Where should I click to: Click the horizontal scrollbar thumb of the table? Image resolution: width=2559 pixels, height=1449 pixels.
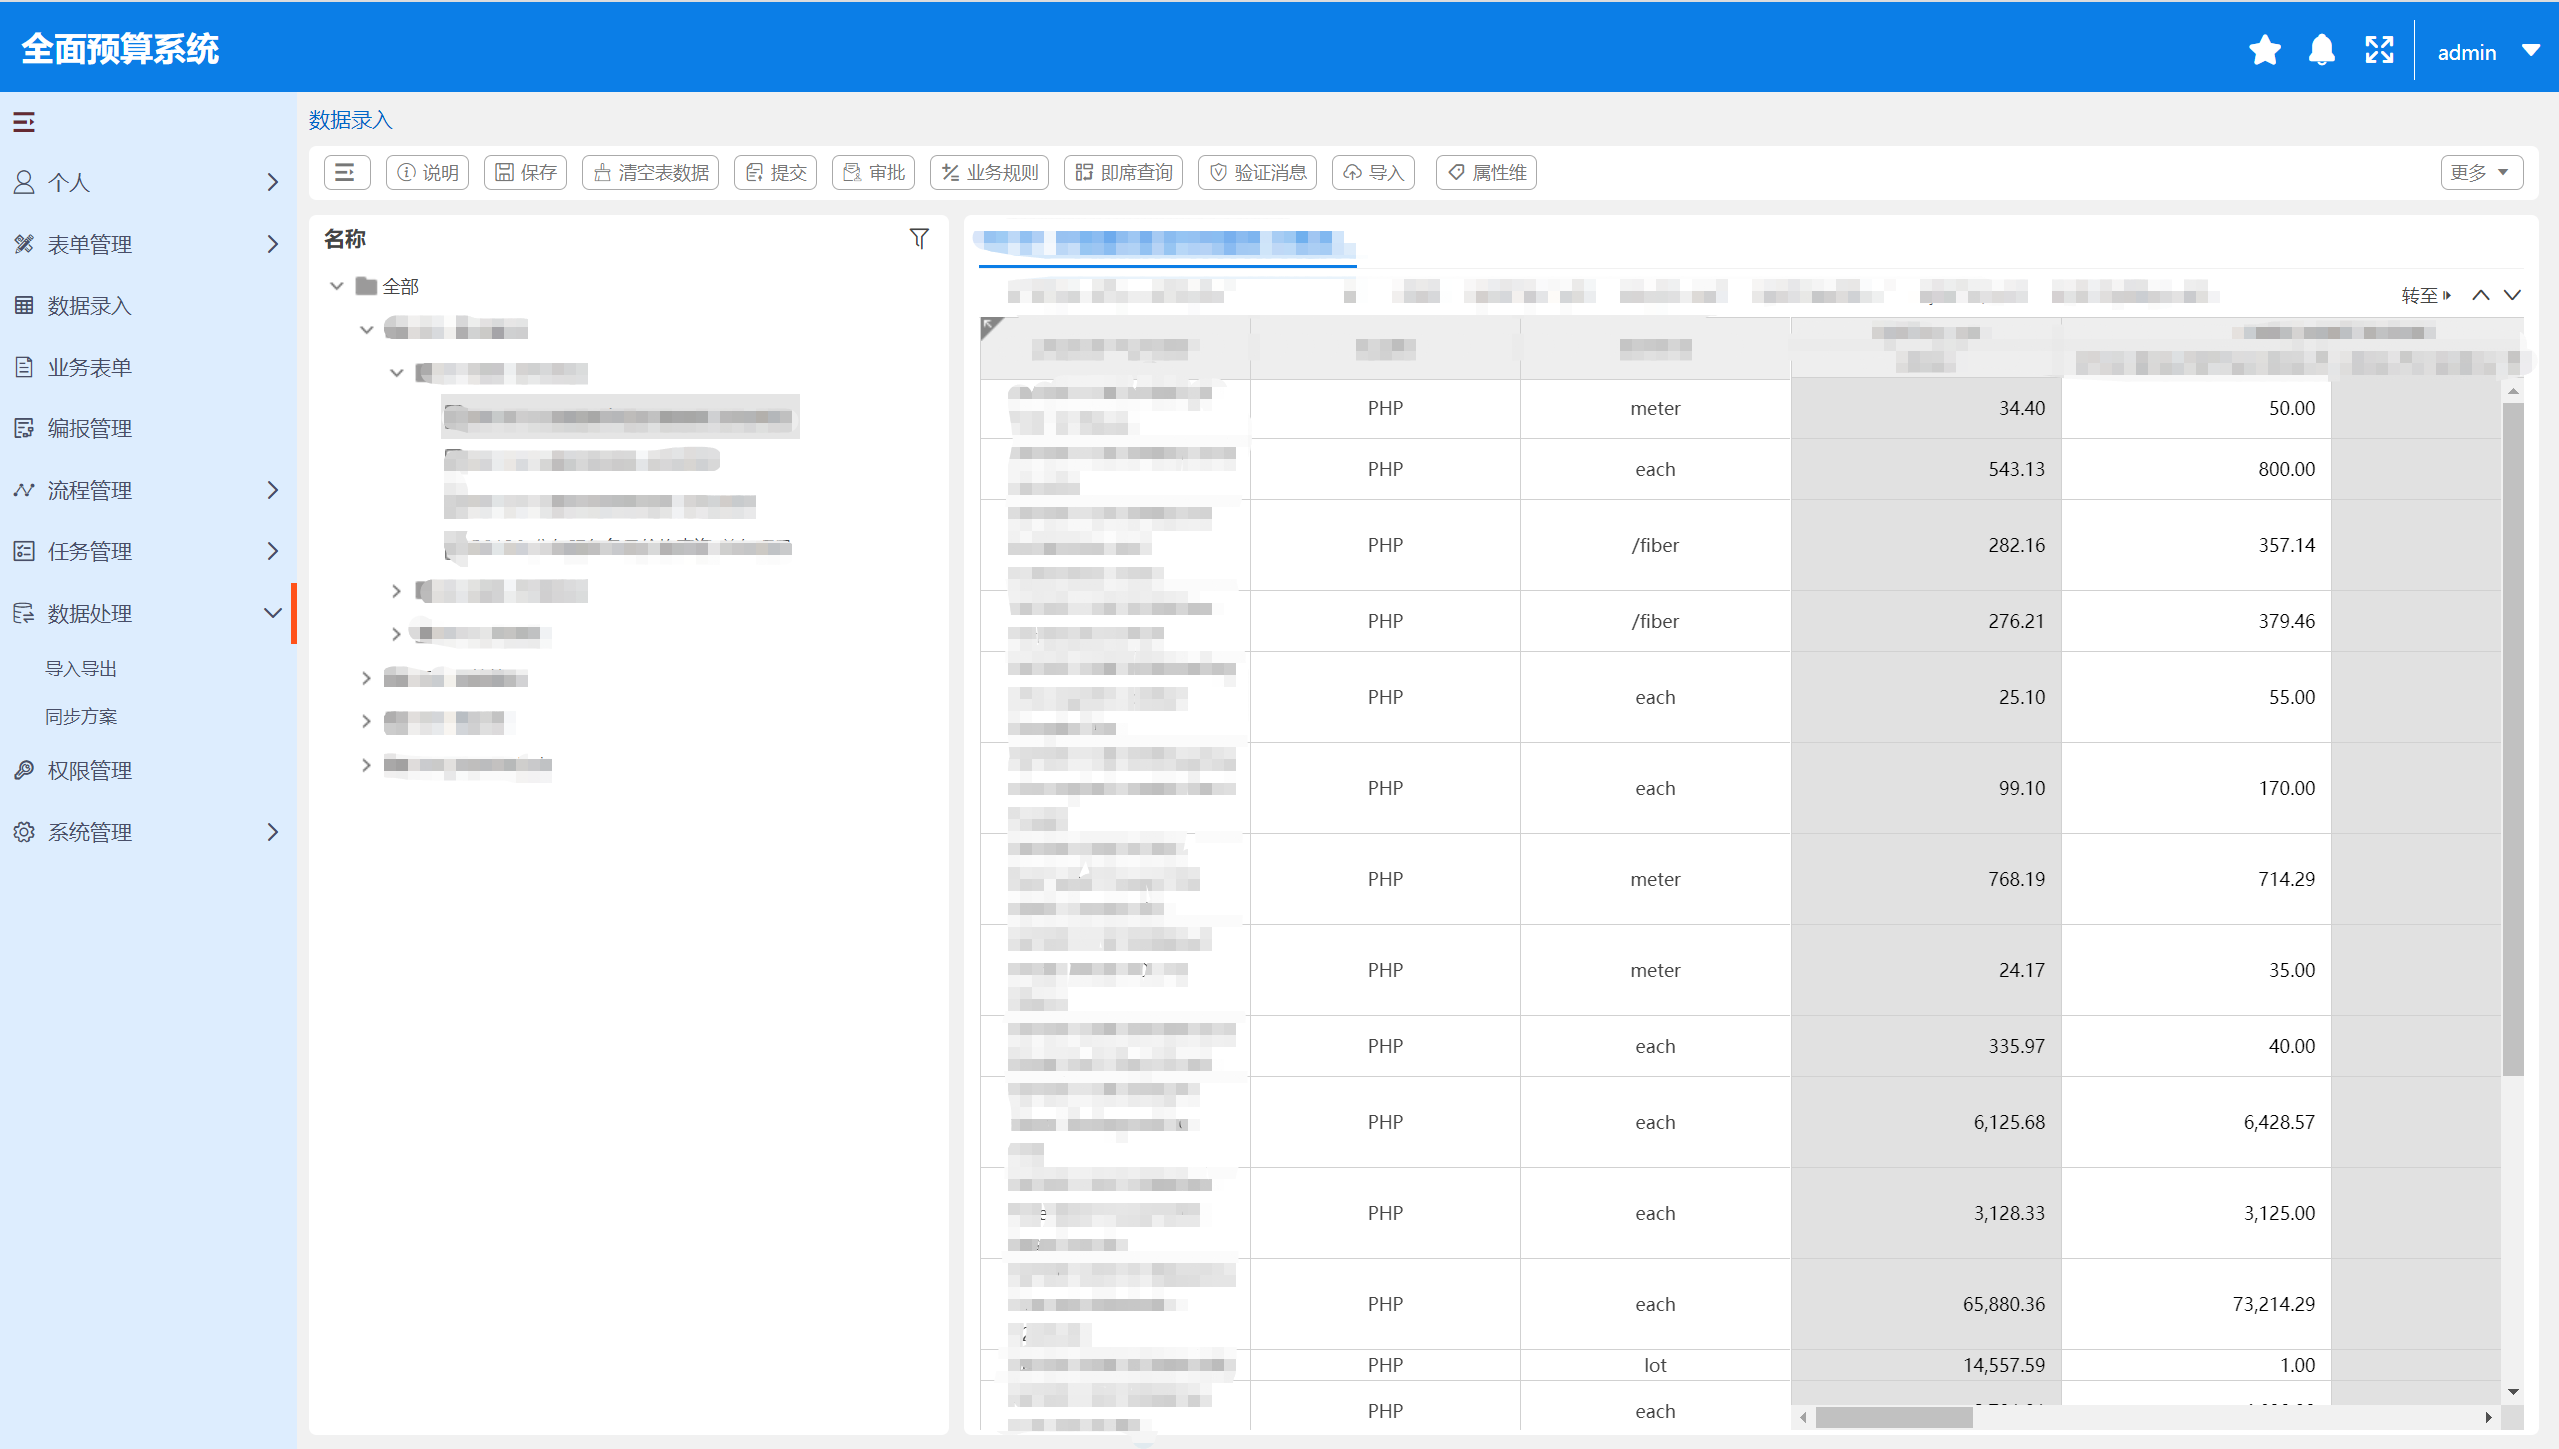1894,1417
